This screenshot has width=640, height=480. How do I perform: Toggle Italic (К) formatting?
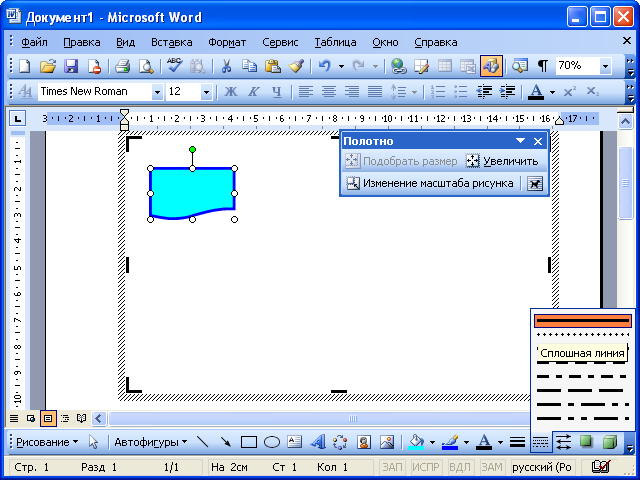[x=254, y=92]
